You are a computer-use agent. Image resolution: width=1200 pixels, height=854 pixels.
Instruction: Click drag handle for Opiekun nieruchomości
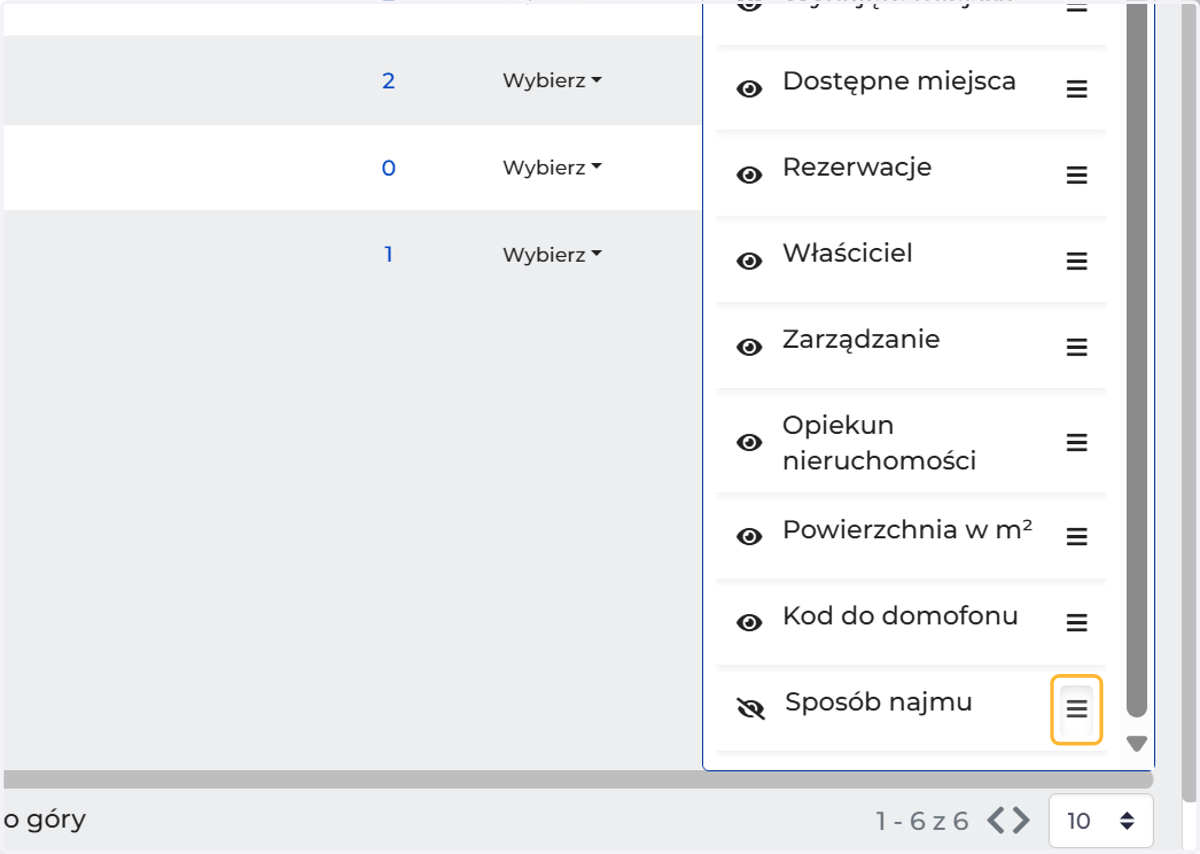point(1076,442)
